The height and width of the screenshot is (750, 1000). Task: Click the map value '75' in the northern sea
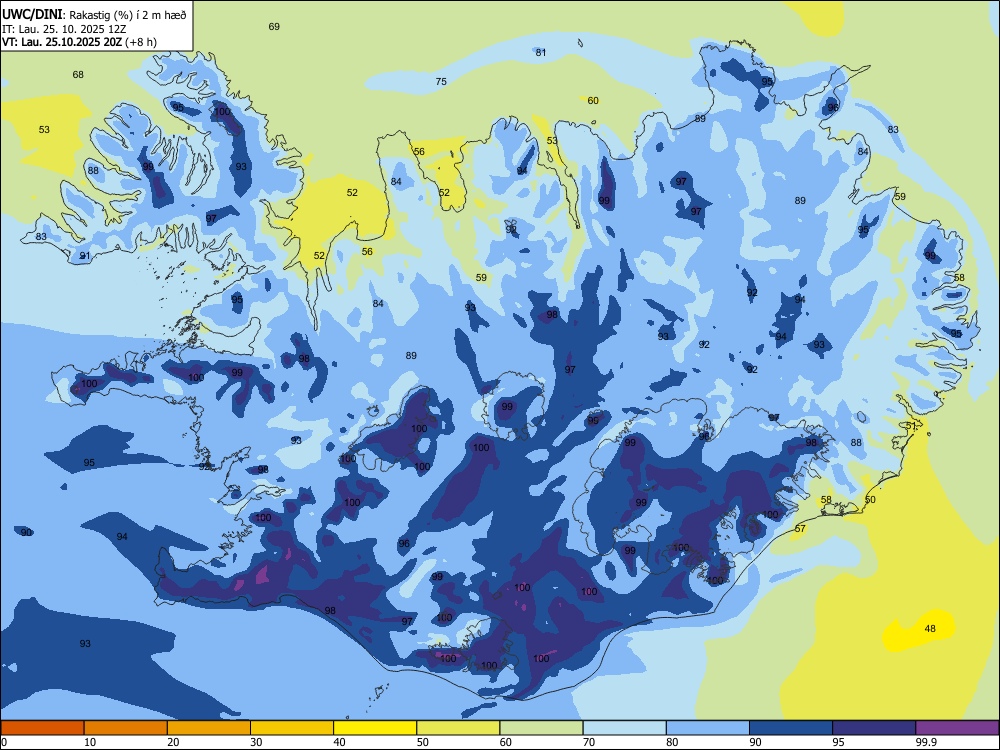tap(441, 82)
